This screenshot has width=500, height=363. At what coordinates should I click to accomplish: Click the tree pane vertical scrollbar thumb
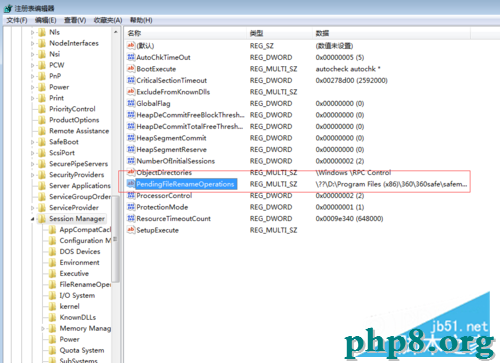pos(116,238)
